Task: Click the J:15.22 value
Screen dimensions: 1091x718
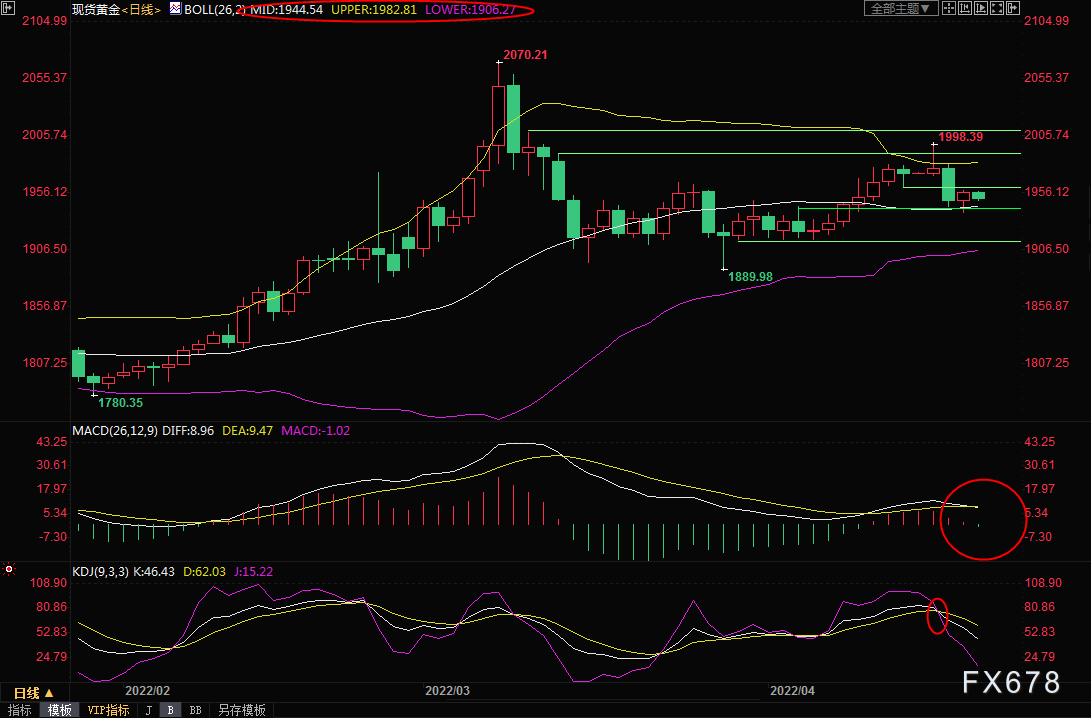Action: pyautogui.click(x=253, y=572)
